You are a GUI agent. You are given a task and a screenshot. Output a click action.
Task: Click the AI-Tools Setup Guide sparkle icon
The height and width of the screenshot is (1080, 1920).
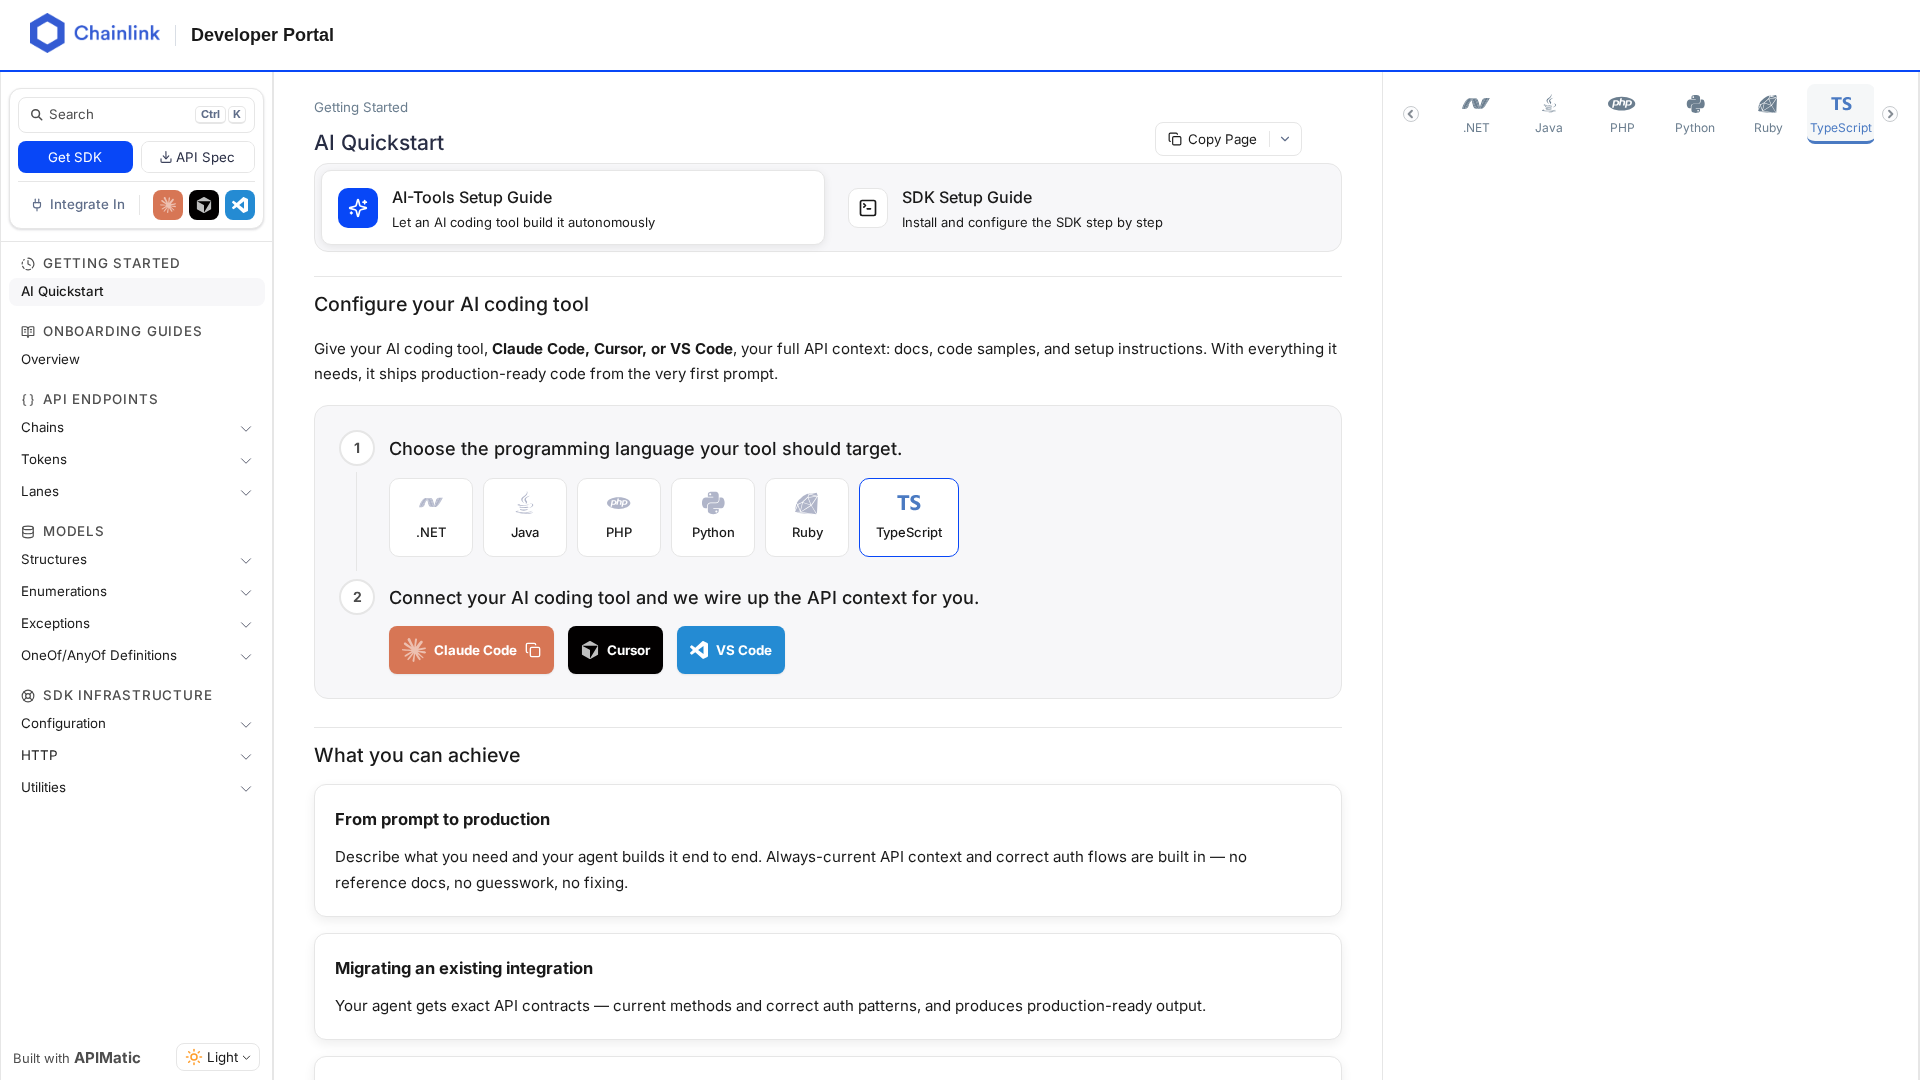[x=358, y=208]
